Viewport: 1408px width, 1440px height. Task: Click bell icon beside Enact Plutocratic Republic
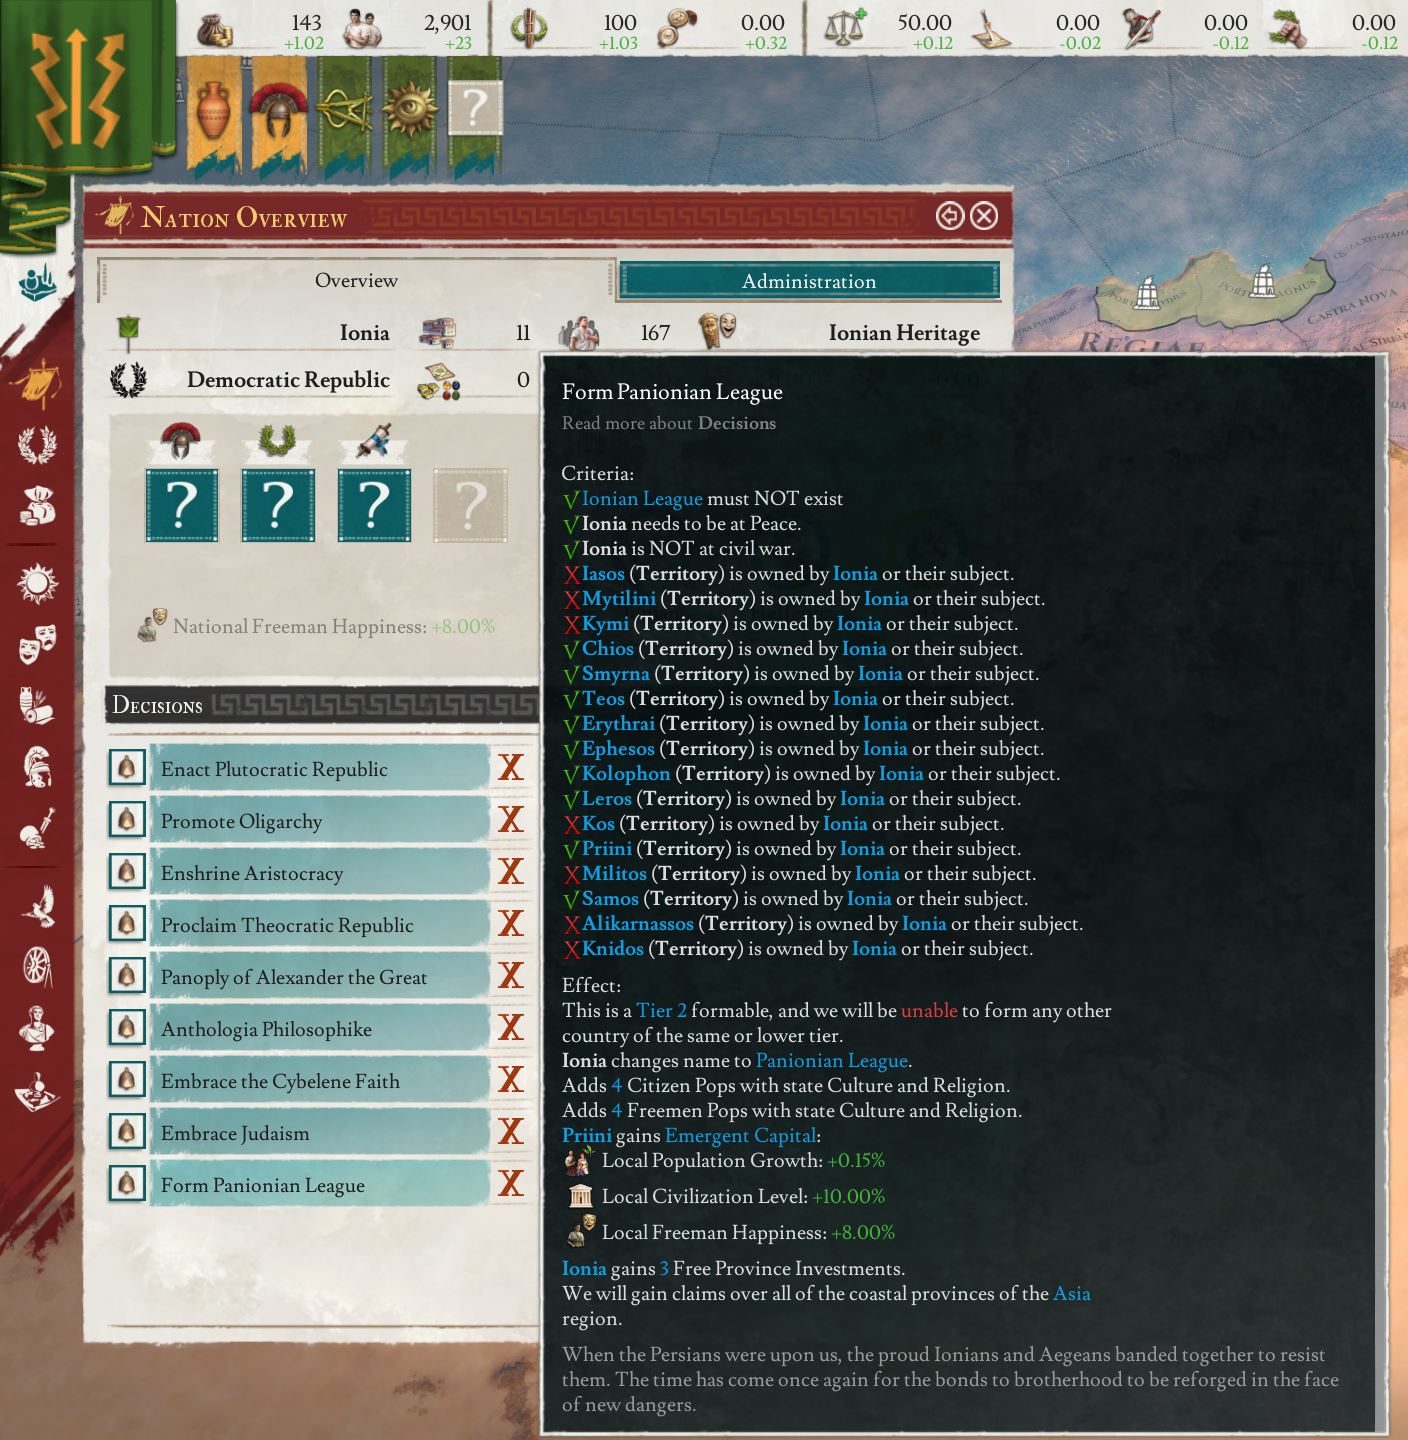[127, 768]
